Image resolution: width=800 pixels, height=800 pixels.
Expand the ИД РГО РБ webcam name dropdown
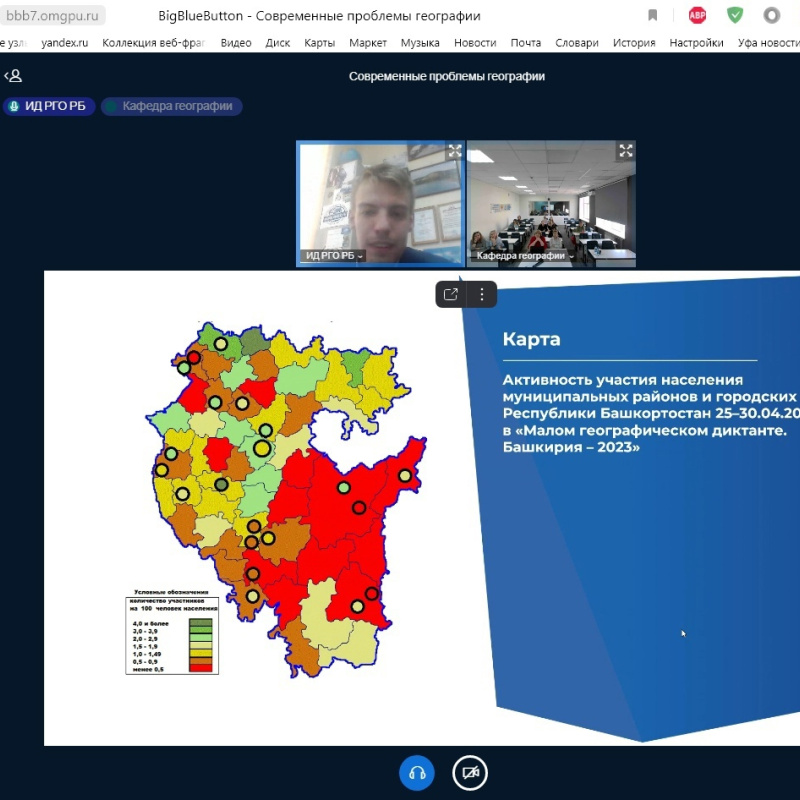point(335,256)
